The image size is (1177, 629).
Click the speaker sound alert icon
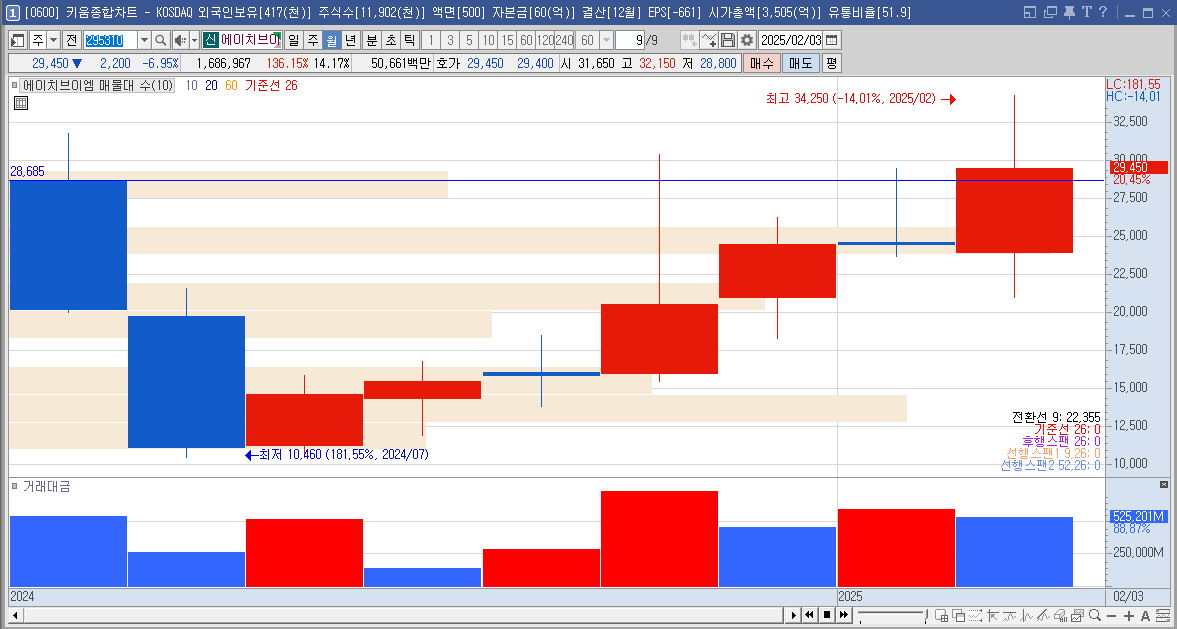(x=179, y=40)
